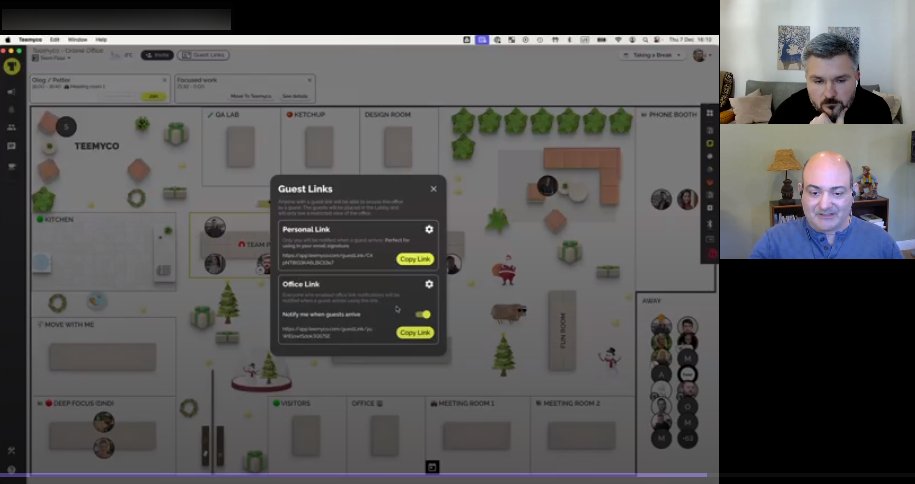The height and width of the screenshot is (484, 915).
Task: Click the bearded man's video tile
Action: click(x=817, y=62)
